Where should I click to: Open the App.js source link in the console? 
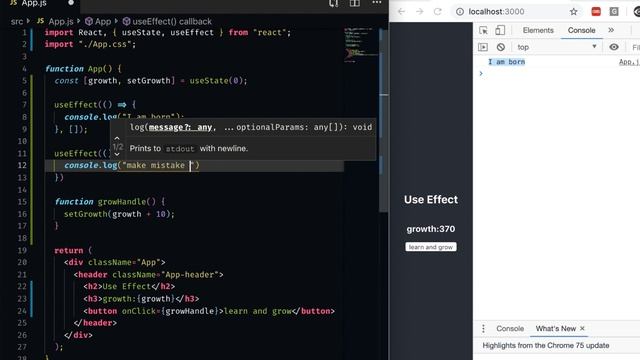pyautogui.click(x=629, y=62)
